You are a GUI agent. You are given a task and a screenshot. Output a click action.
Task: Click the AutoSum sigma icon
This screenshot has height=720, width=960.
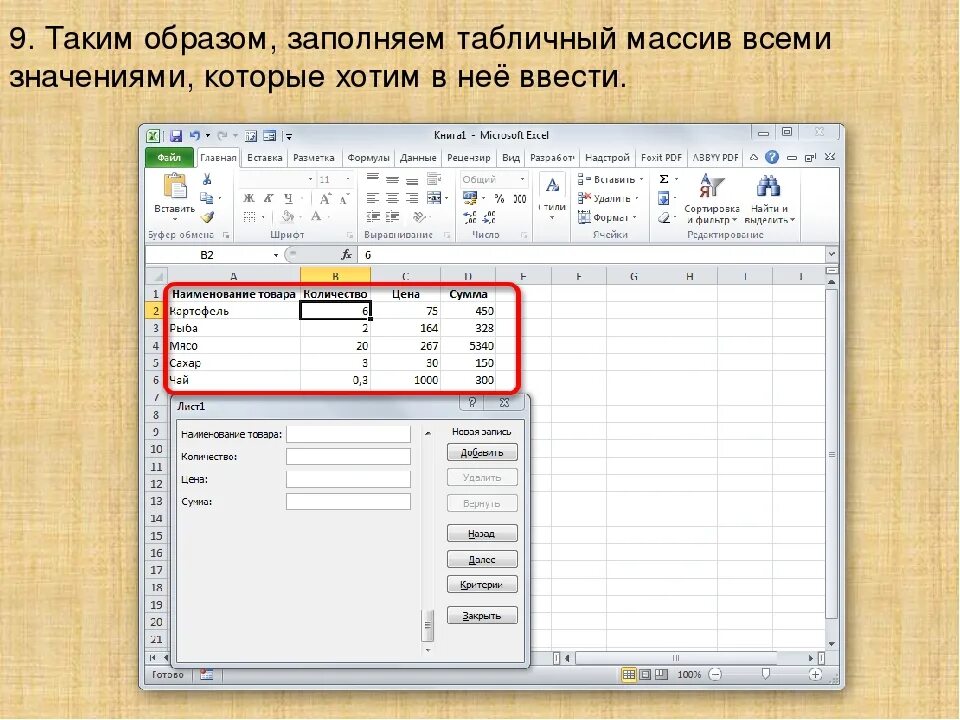pyautogui.click(x=664, y=179)
